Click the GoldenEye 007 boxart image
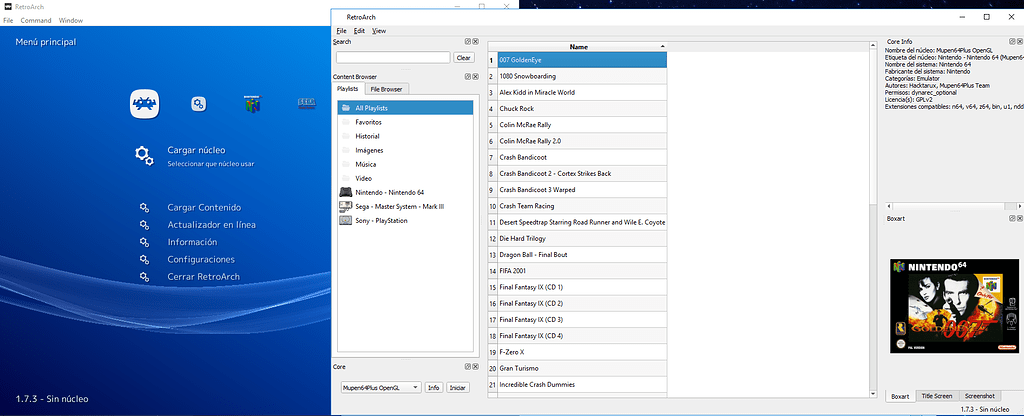 (954, 306)
